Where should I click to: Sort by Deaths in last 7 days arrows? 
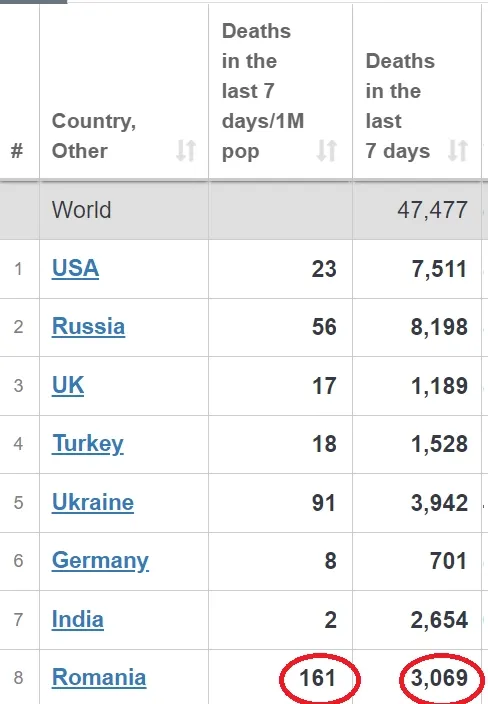(458, 151)
